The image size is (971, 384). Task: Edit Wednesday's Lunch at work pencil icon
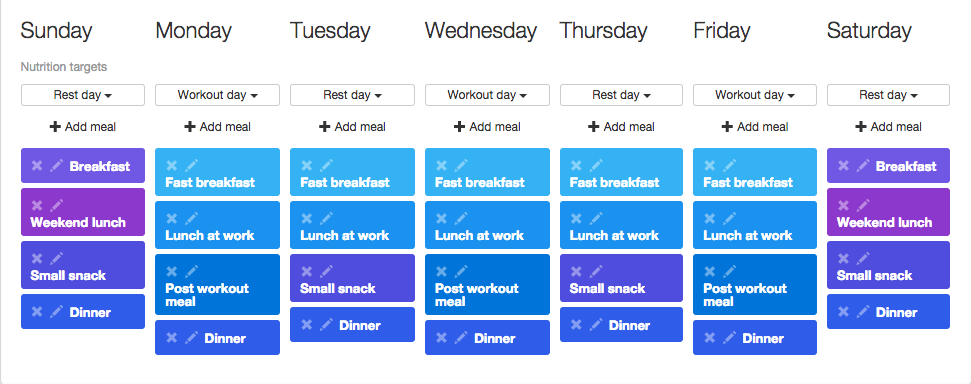pyautogui.click(x=461, y=219)
